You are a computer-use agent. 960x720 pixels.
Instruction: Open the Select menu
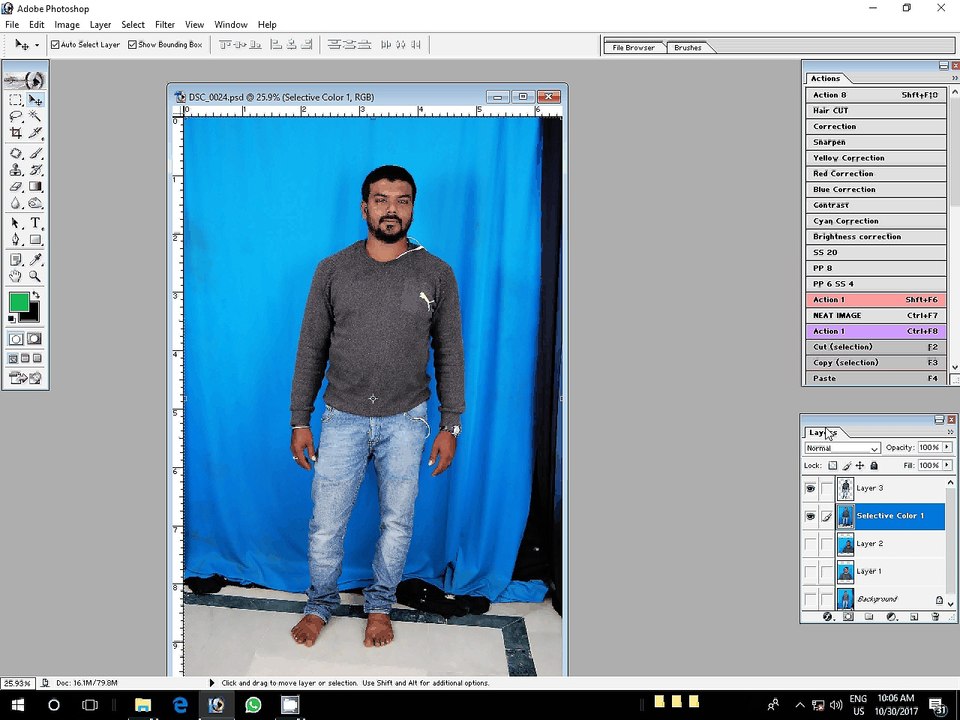pos(133,24)
